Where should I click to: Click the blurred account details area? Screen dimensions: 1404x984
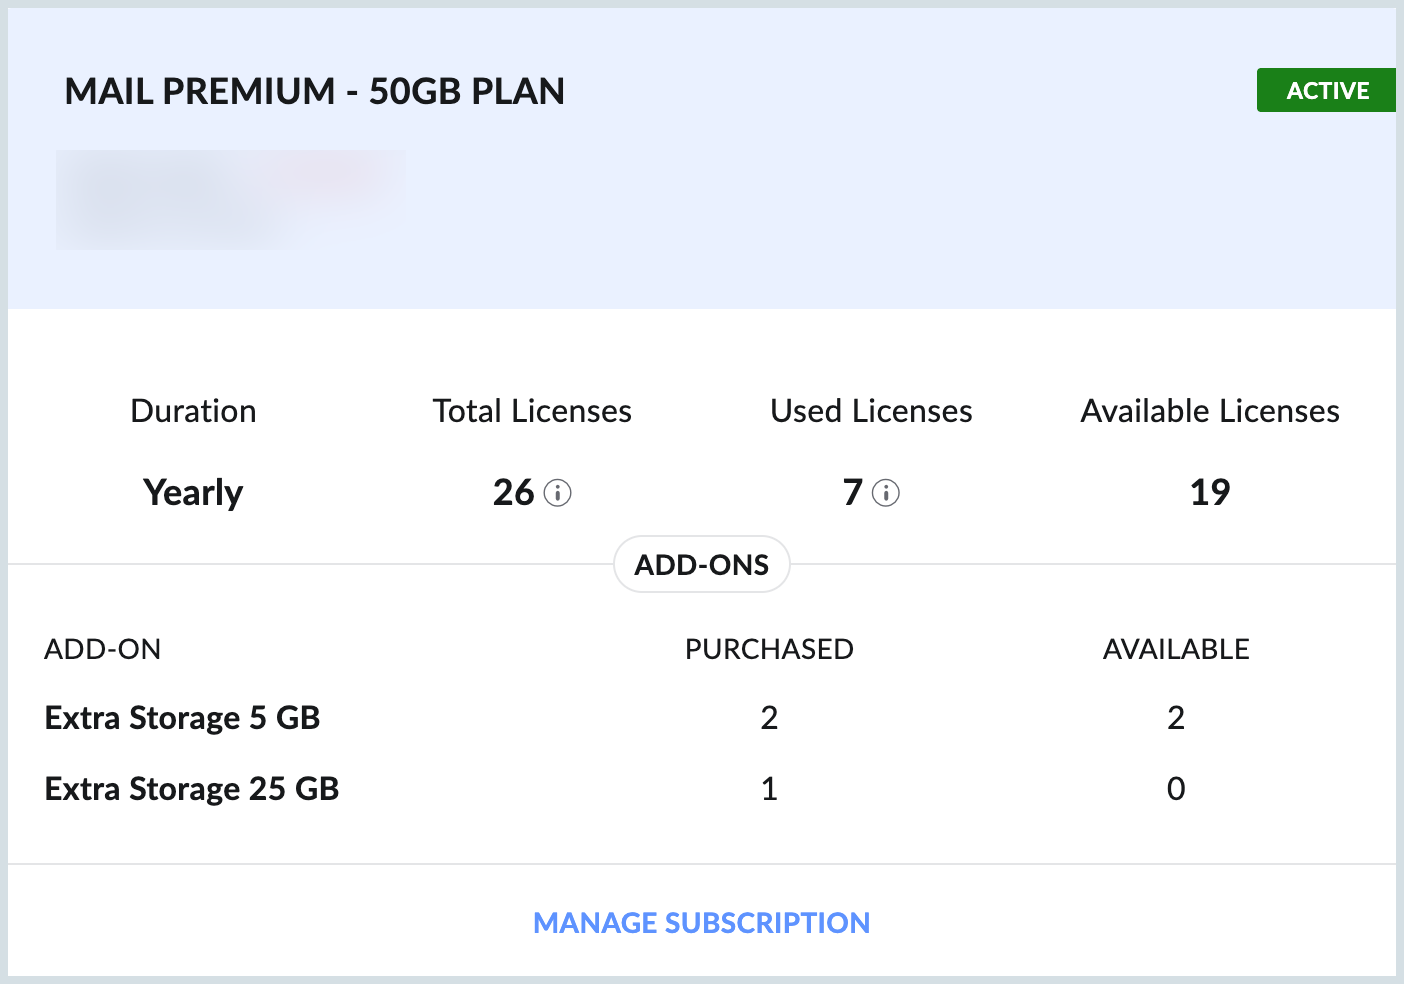pyautogui.click(x=230, y=199)
